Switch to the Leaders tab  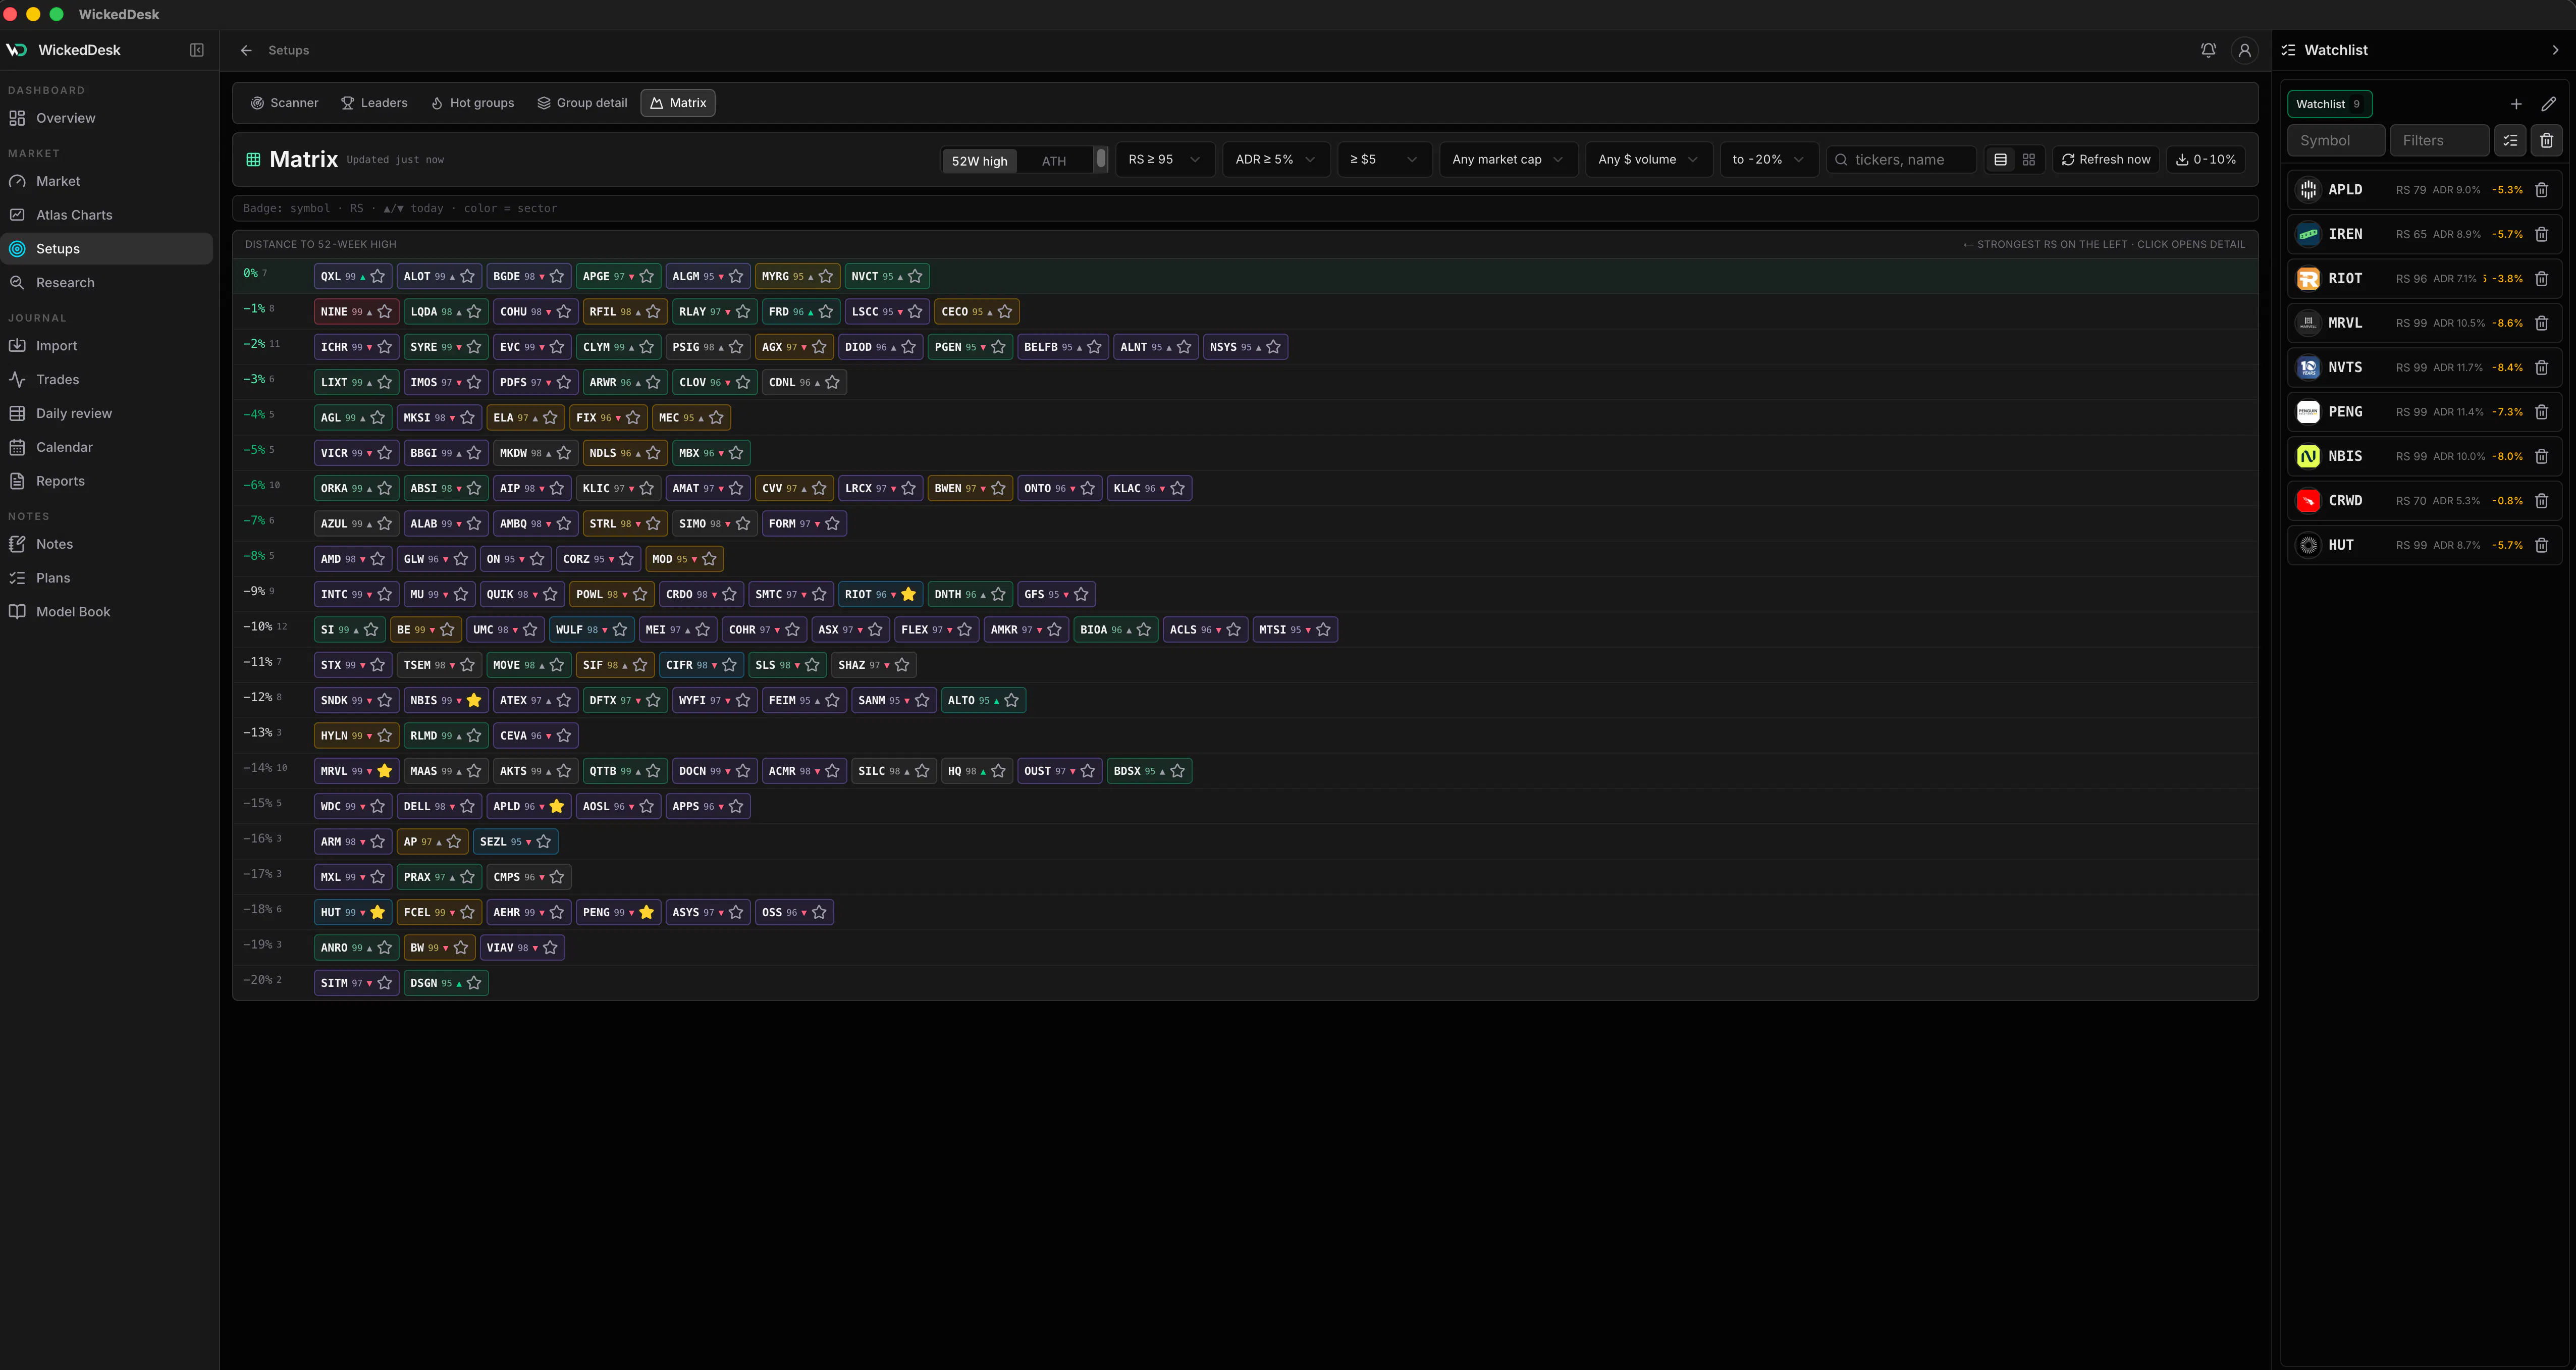coord(375,103)
